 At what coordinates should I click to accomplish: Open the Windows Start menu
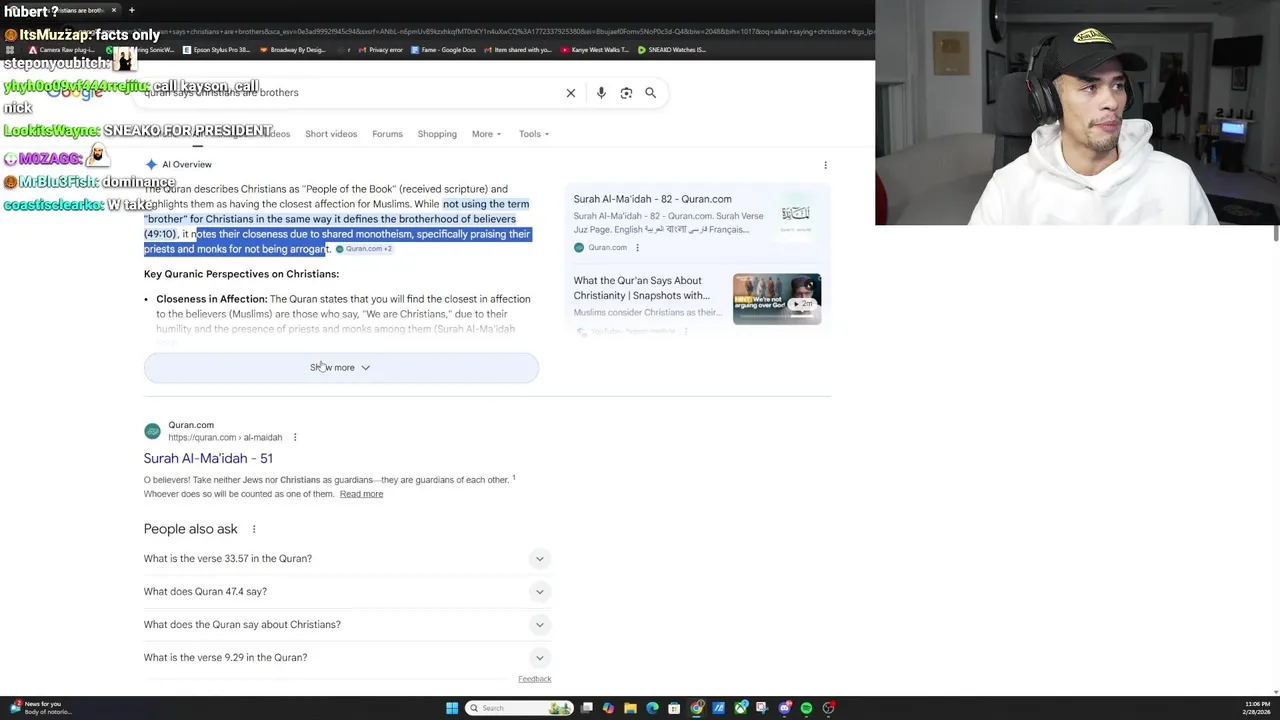[452, 708]
